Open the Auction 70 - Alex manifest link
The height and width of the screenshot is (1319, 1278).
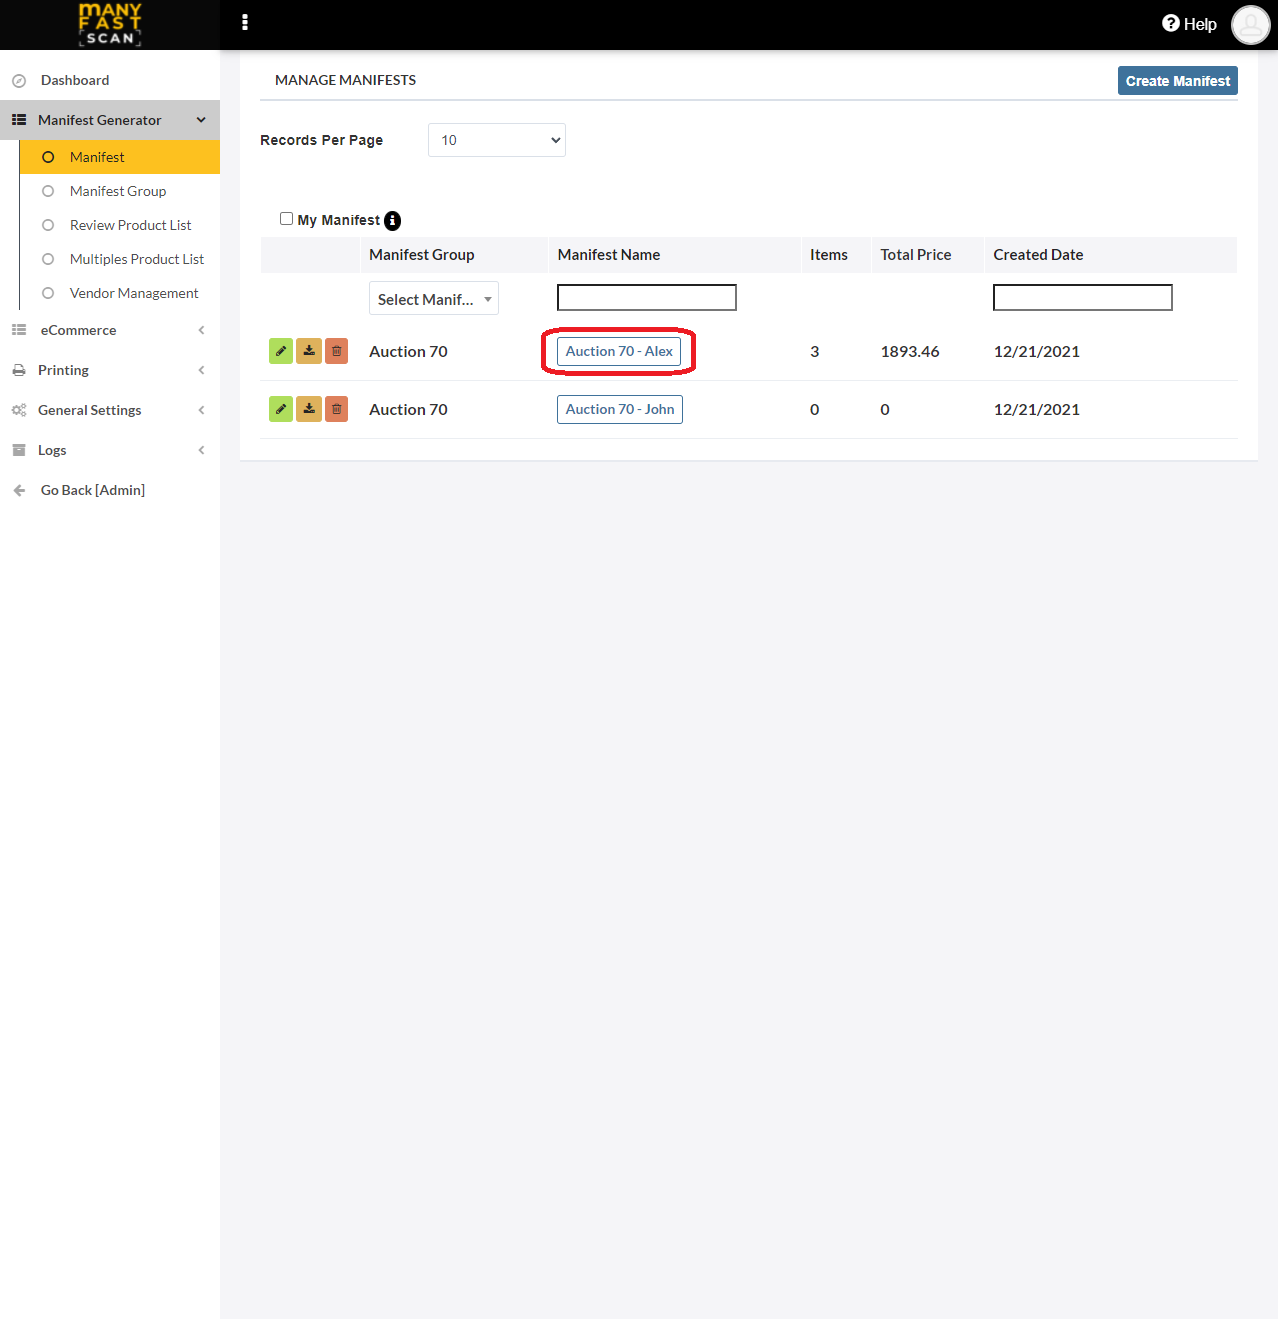[619, 352]
